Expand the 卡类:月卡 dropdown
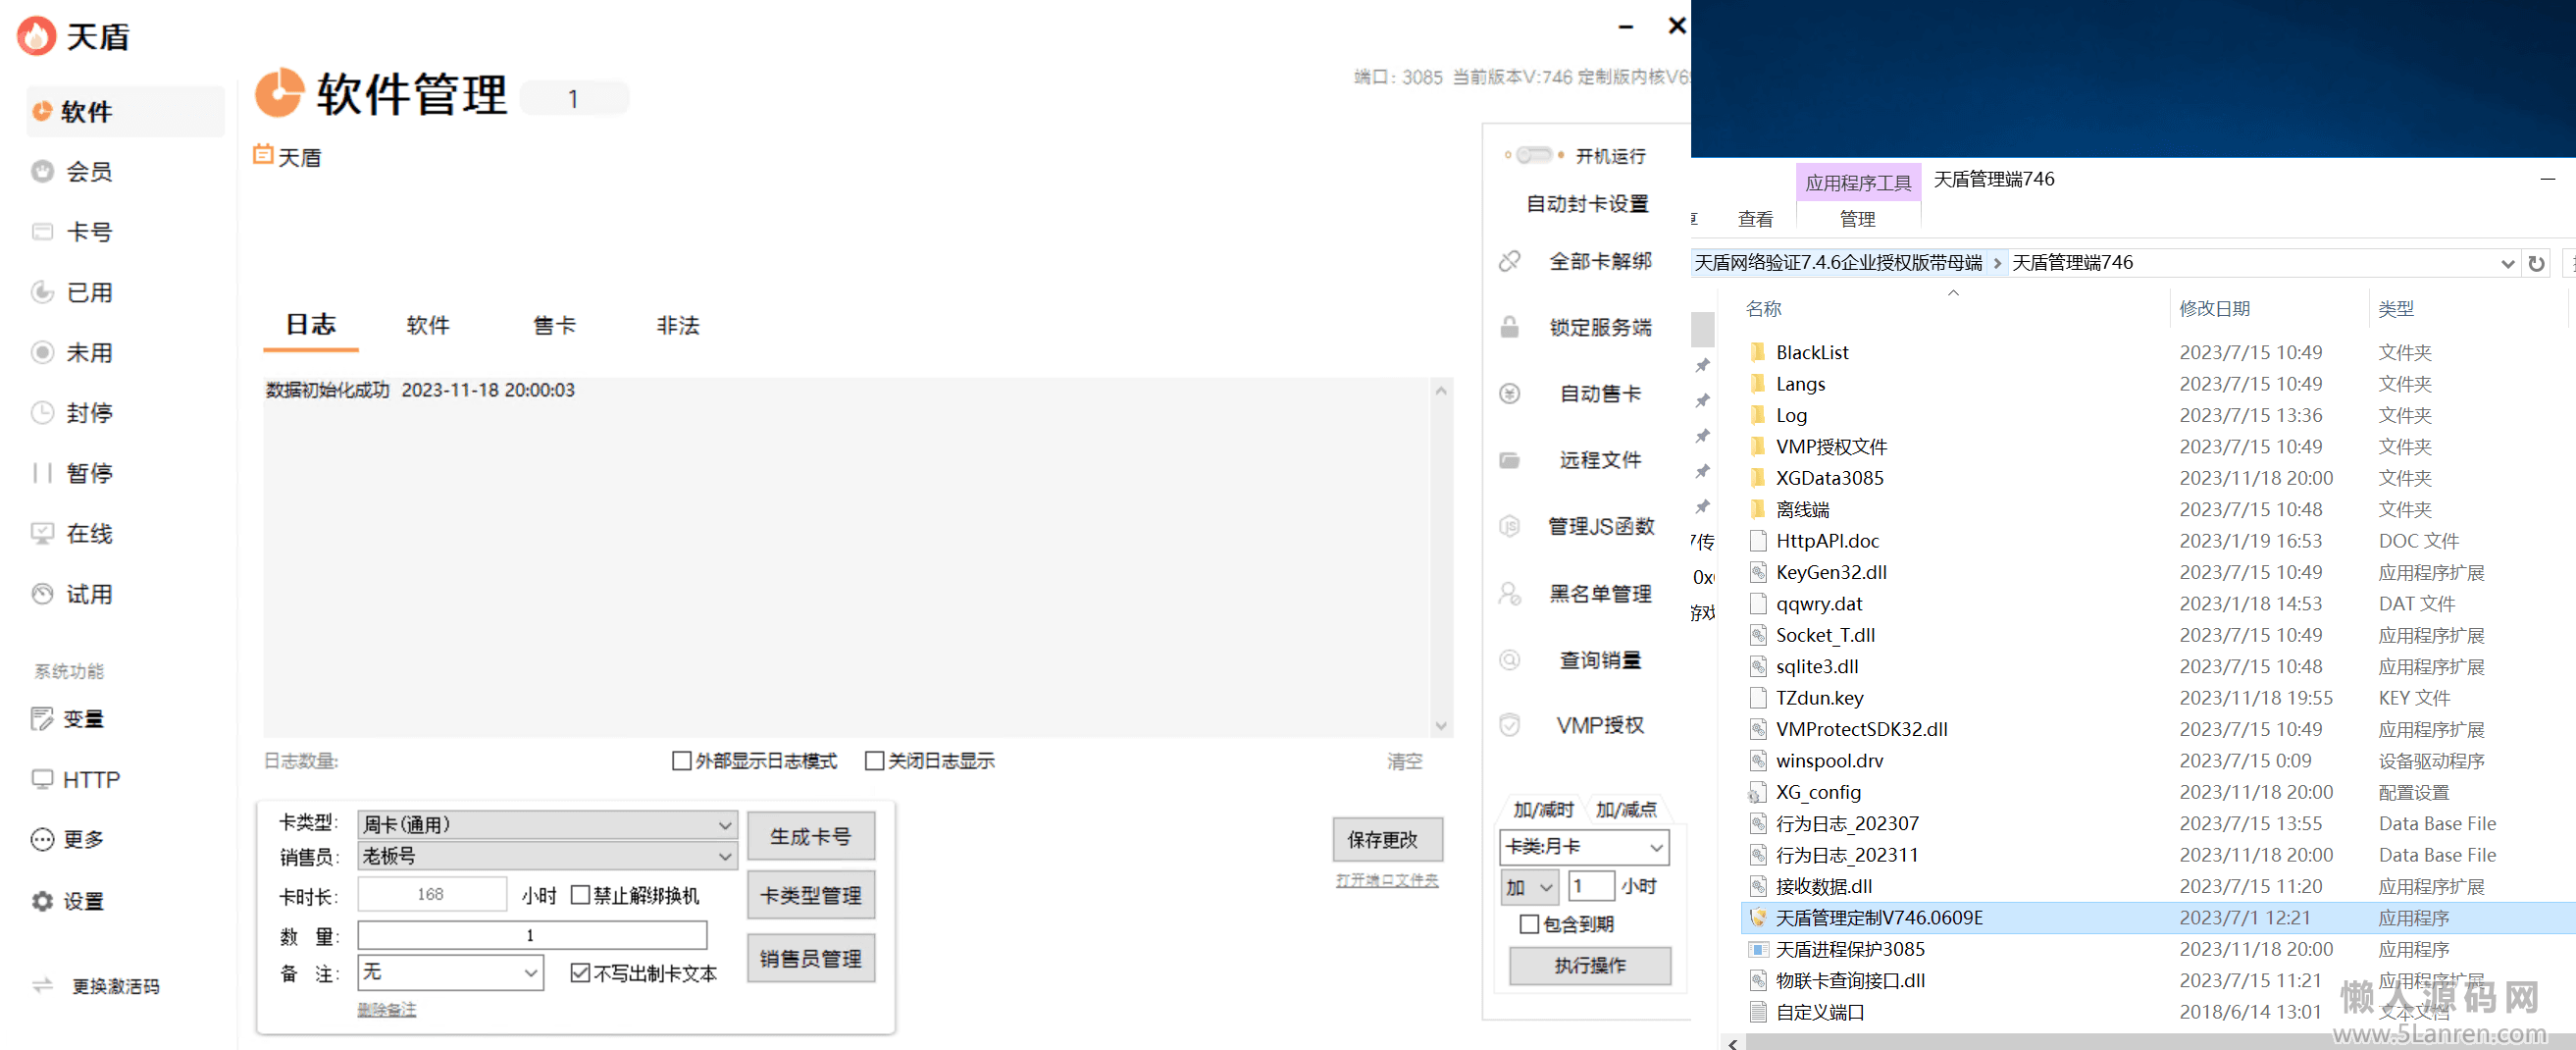Screen dimensions: 2576x1050 (x=1655, y=847)
